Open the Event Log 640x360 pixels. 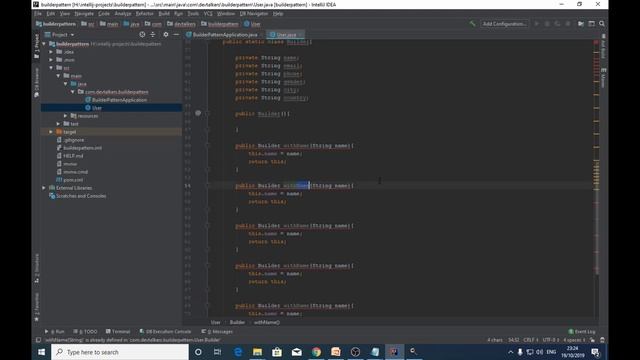point(582,331)
